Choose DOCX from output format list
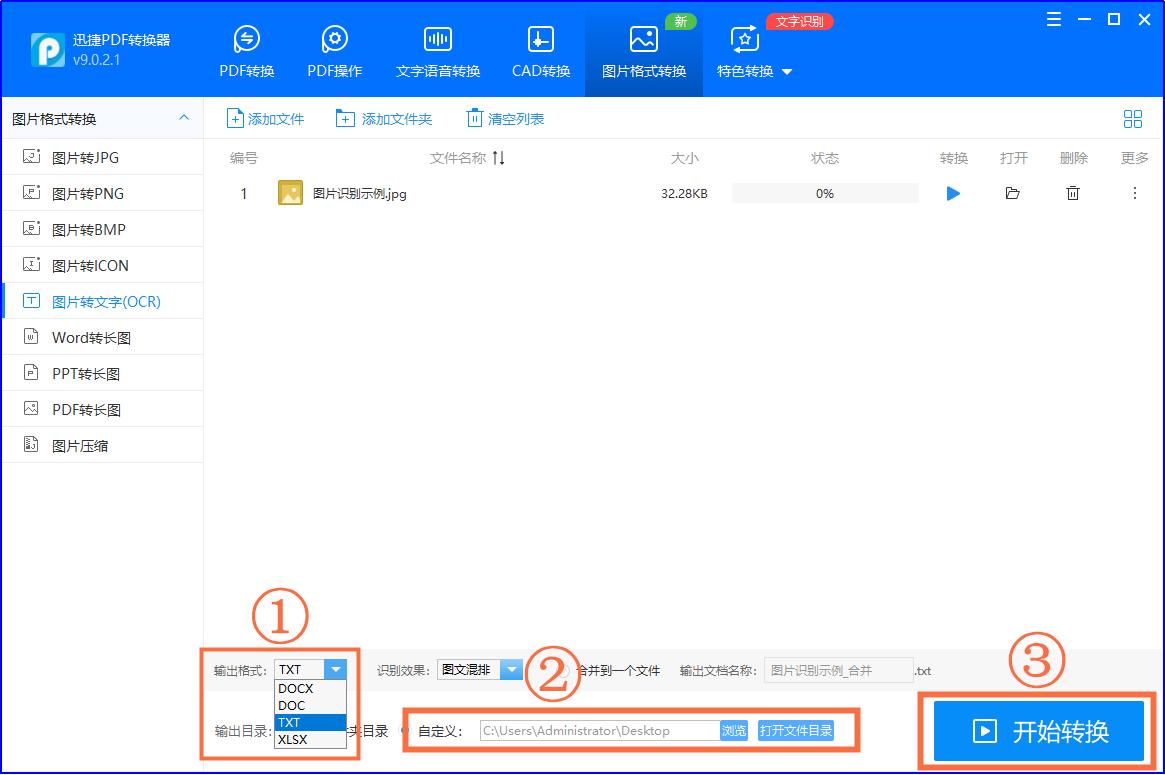 [296, 689]
